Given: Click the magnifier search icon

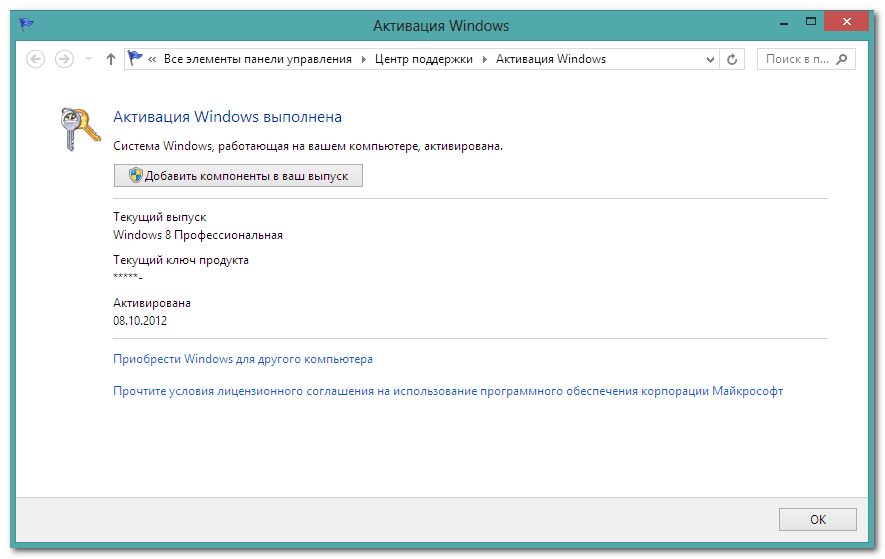Looking at the screenshot, I should (842, 59).
